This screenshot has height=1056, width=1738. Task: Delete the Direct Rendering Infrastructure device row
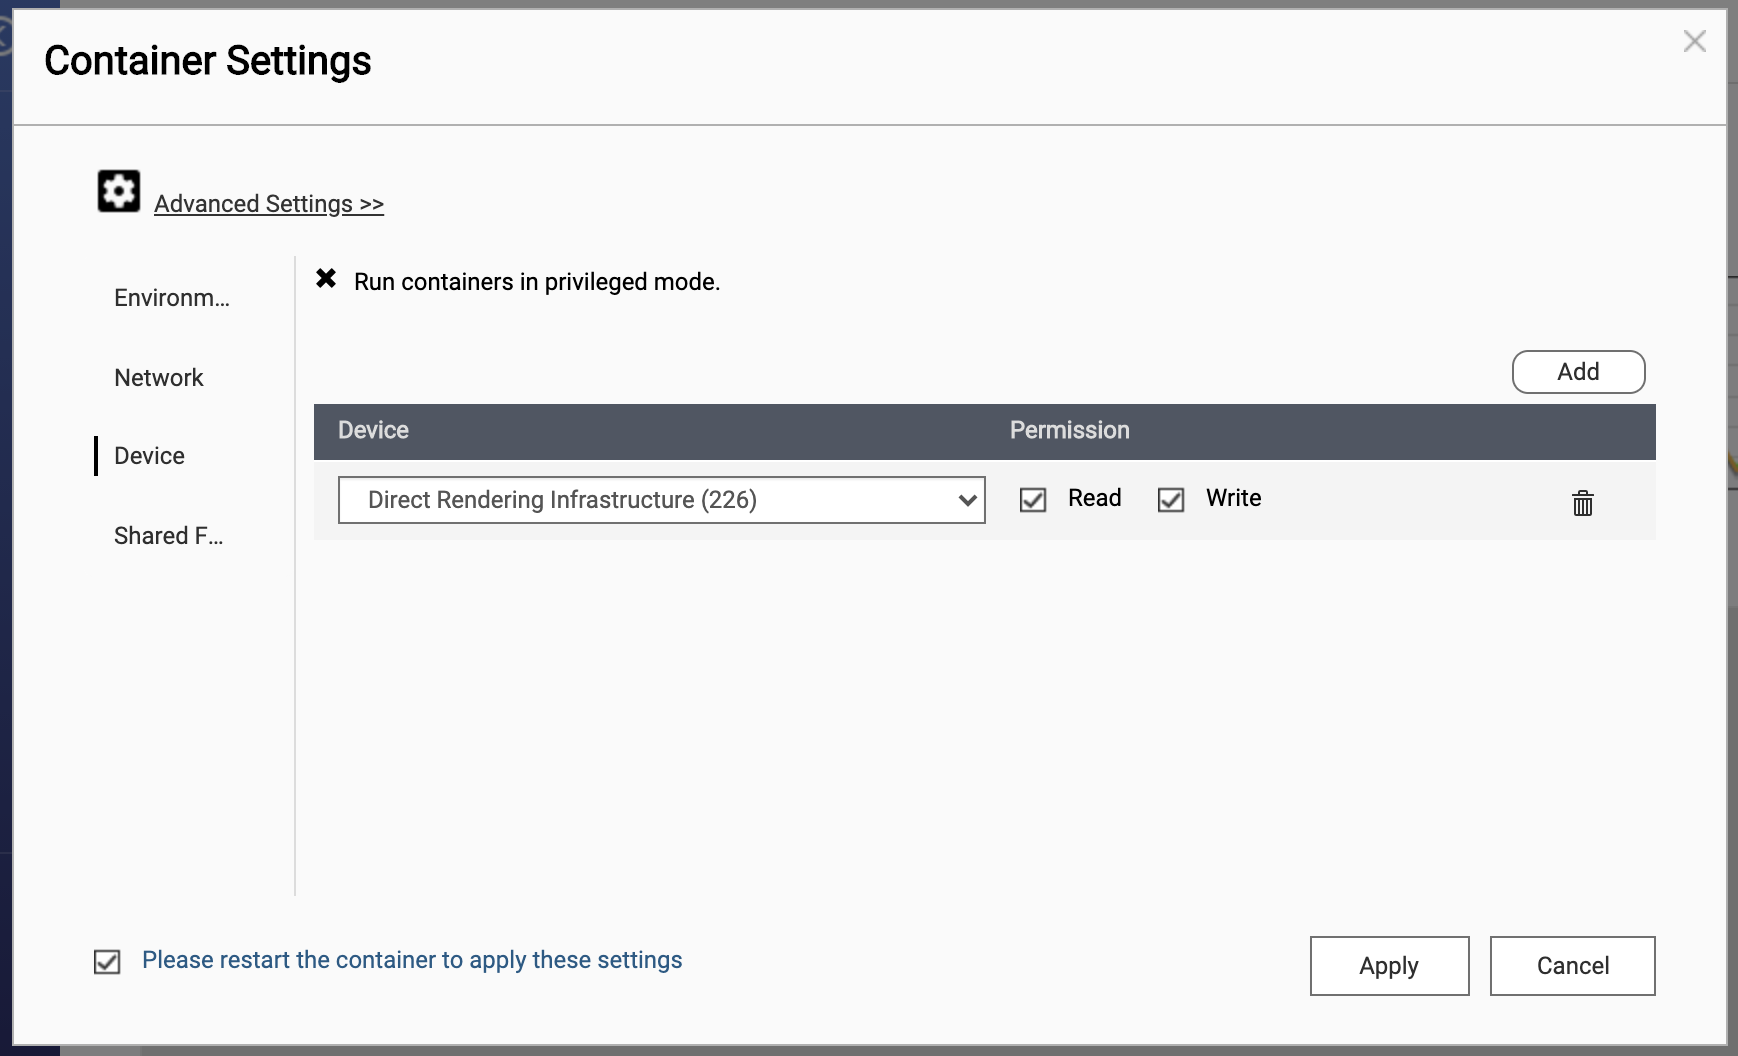pos(1582,503)
